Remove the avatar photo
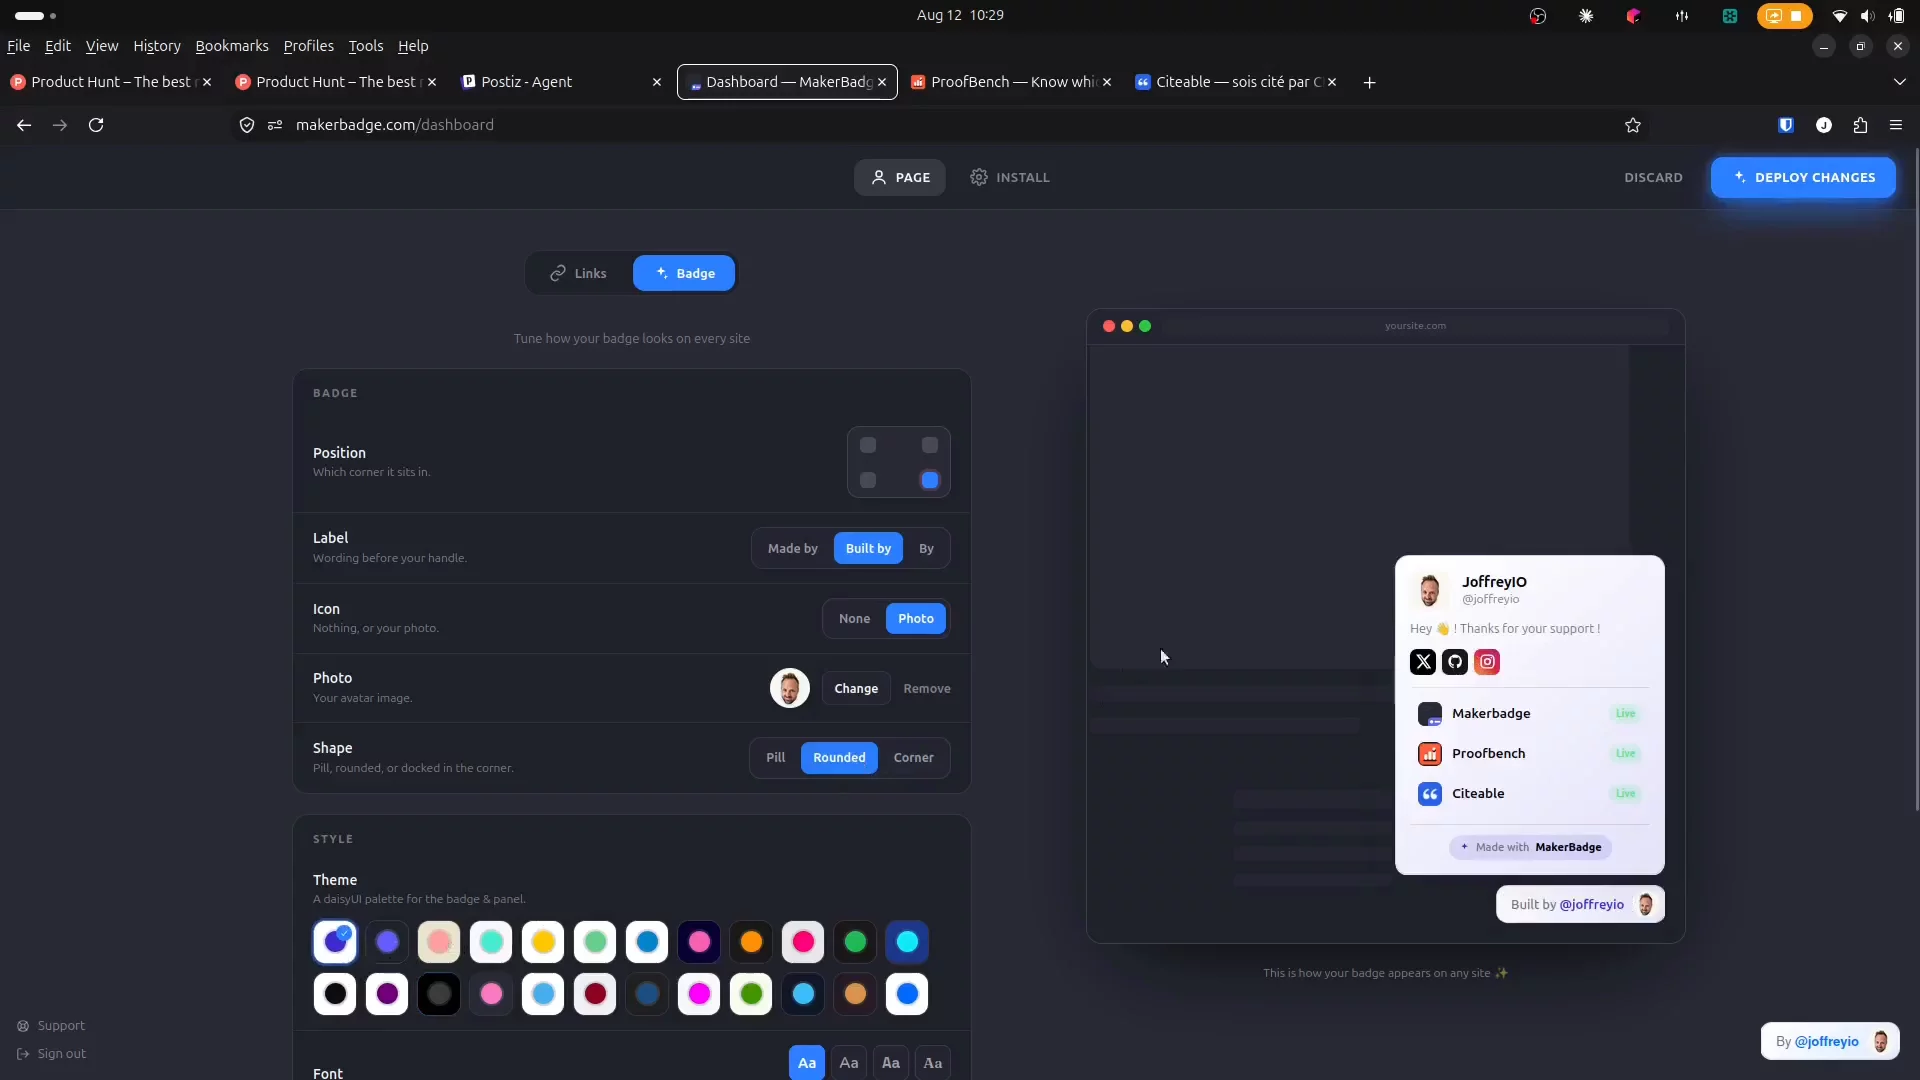Image resolution: width=1920 pixels, height=1080 pixels. tap(927, 689)
